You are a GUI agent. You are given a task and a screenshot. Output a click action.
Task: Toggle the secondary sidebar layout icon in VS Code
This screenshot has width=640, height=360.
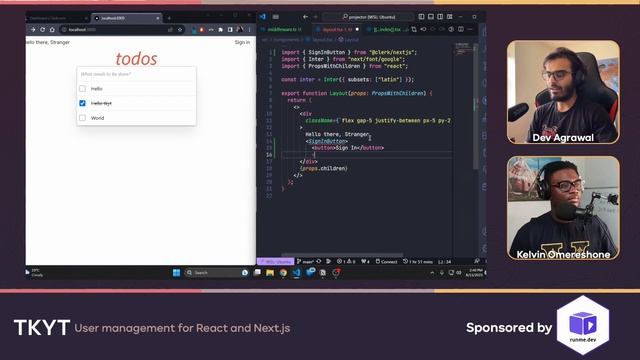tap(440, 17)
